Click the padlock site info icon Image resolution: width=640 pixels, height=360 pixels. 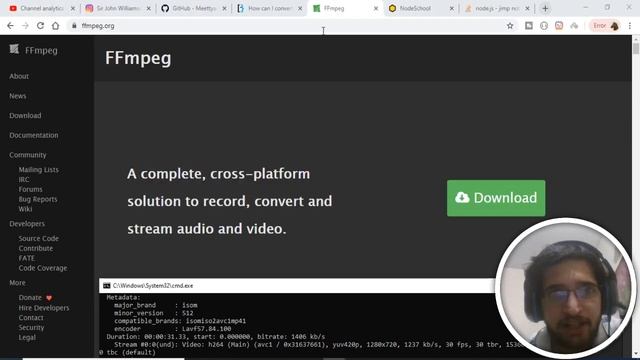pos(74,26)
